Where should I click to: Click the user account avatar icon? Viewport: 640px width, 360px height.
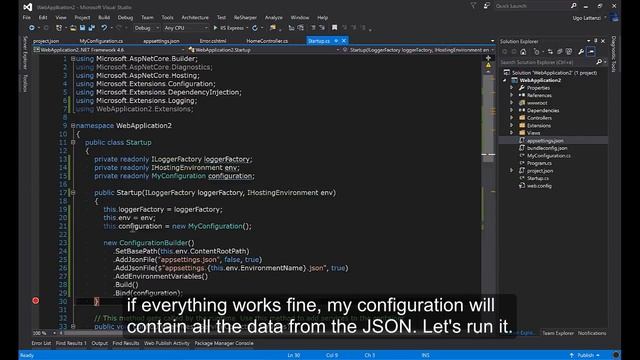coord(614,18)
